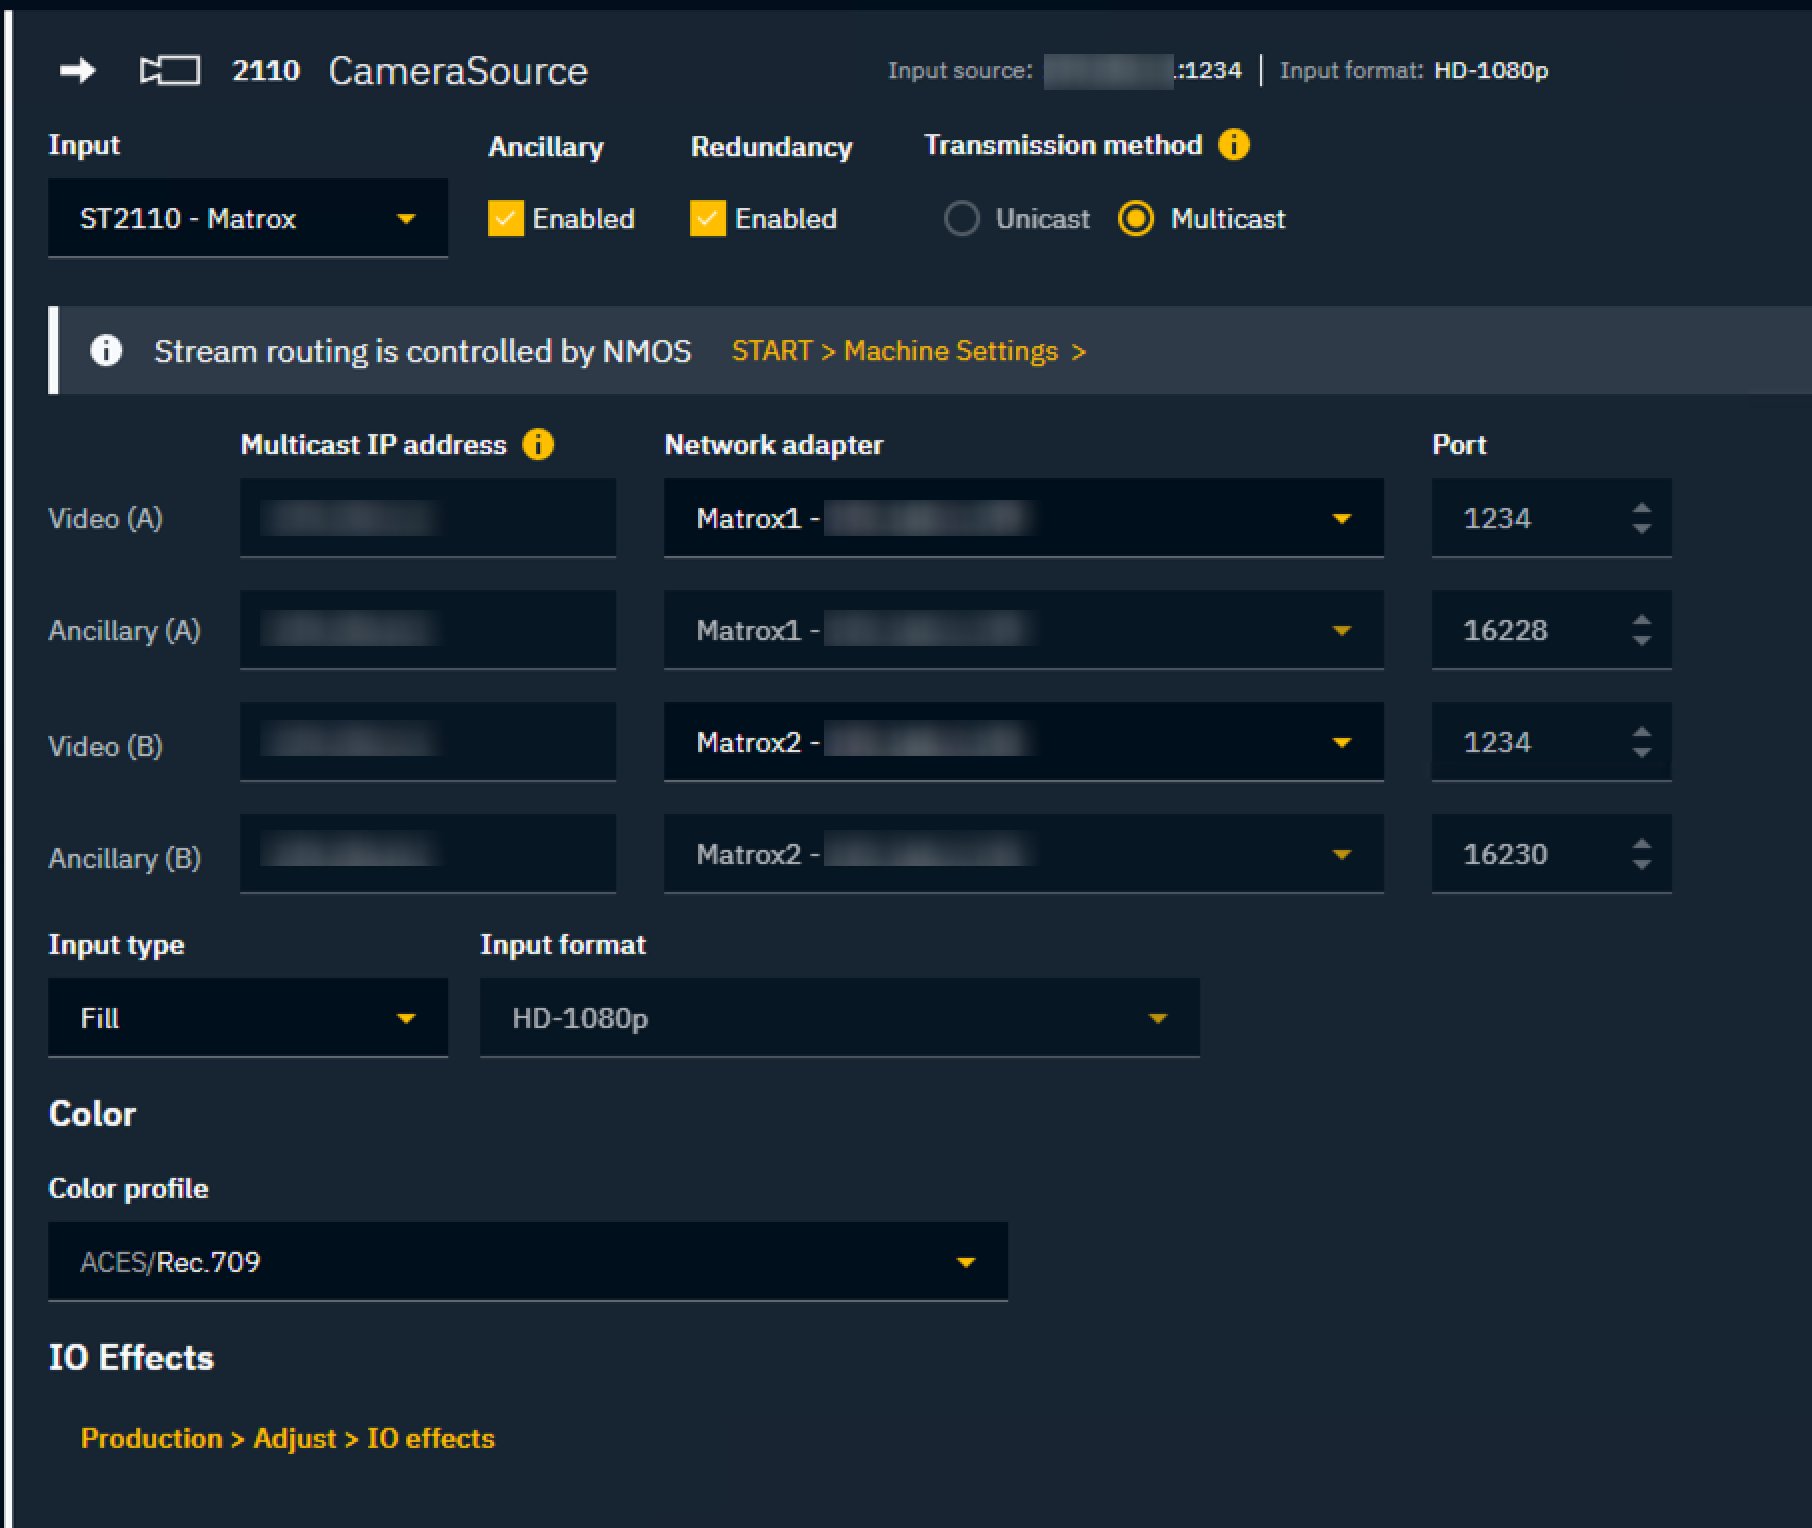Click info icon in NMOS routing banner
Screen dimensions: 1812x1528
click(106, 351)
